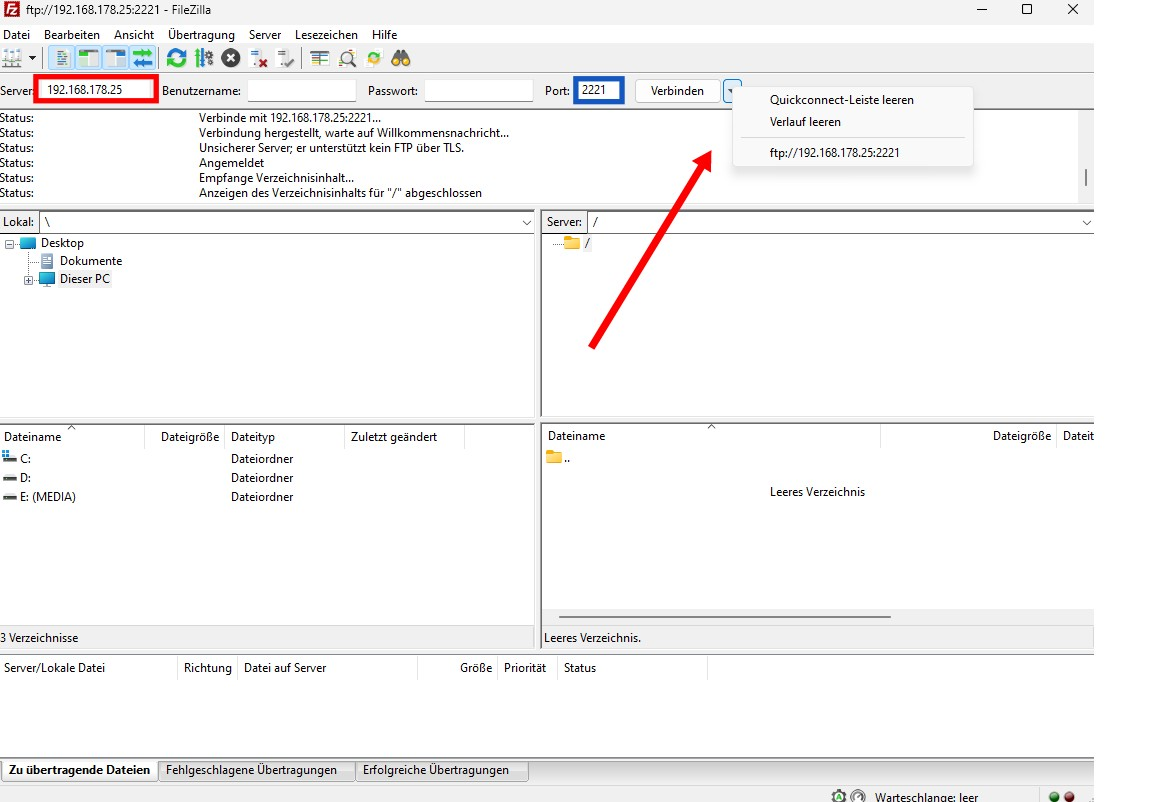
Task: Click the process queue toolbar icon
Action: [203, 58]
